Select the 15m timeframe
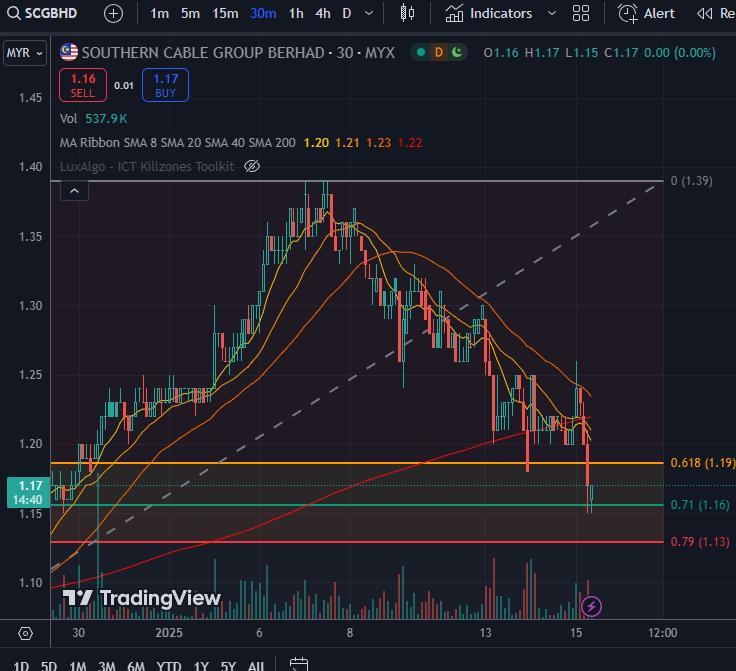 [x=225, y=14]
